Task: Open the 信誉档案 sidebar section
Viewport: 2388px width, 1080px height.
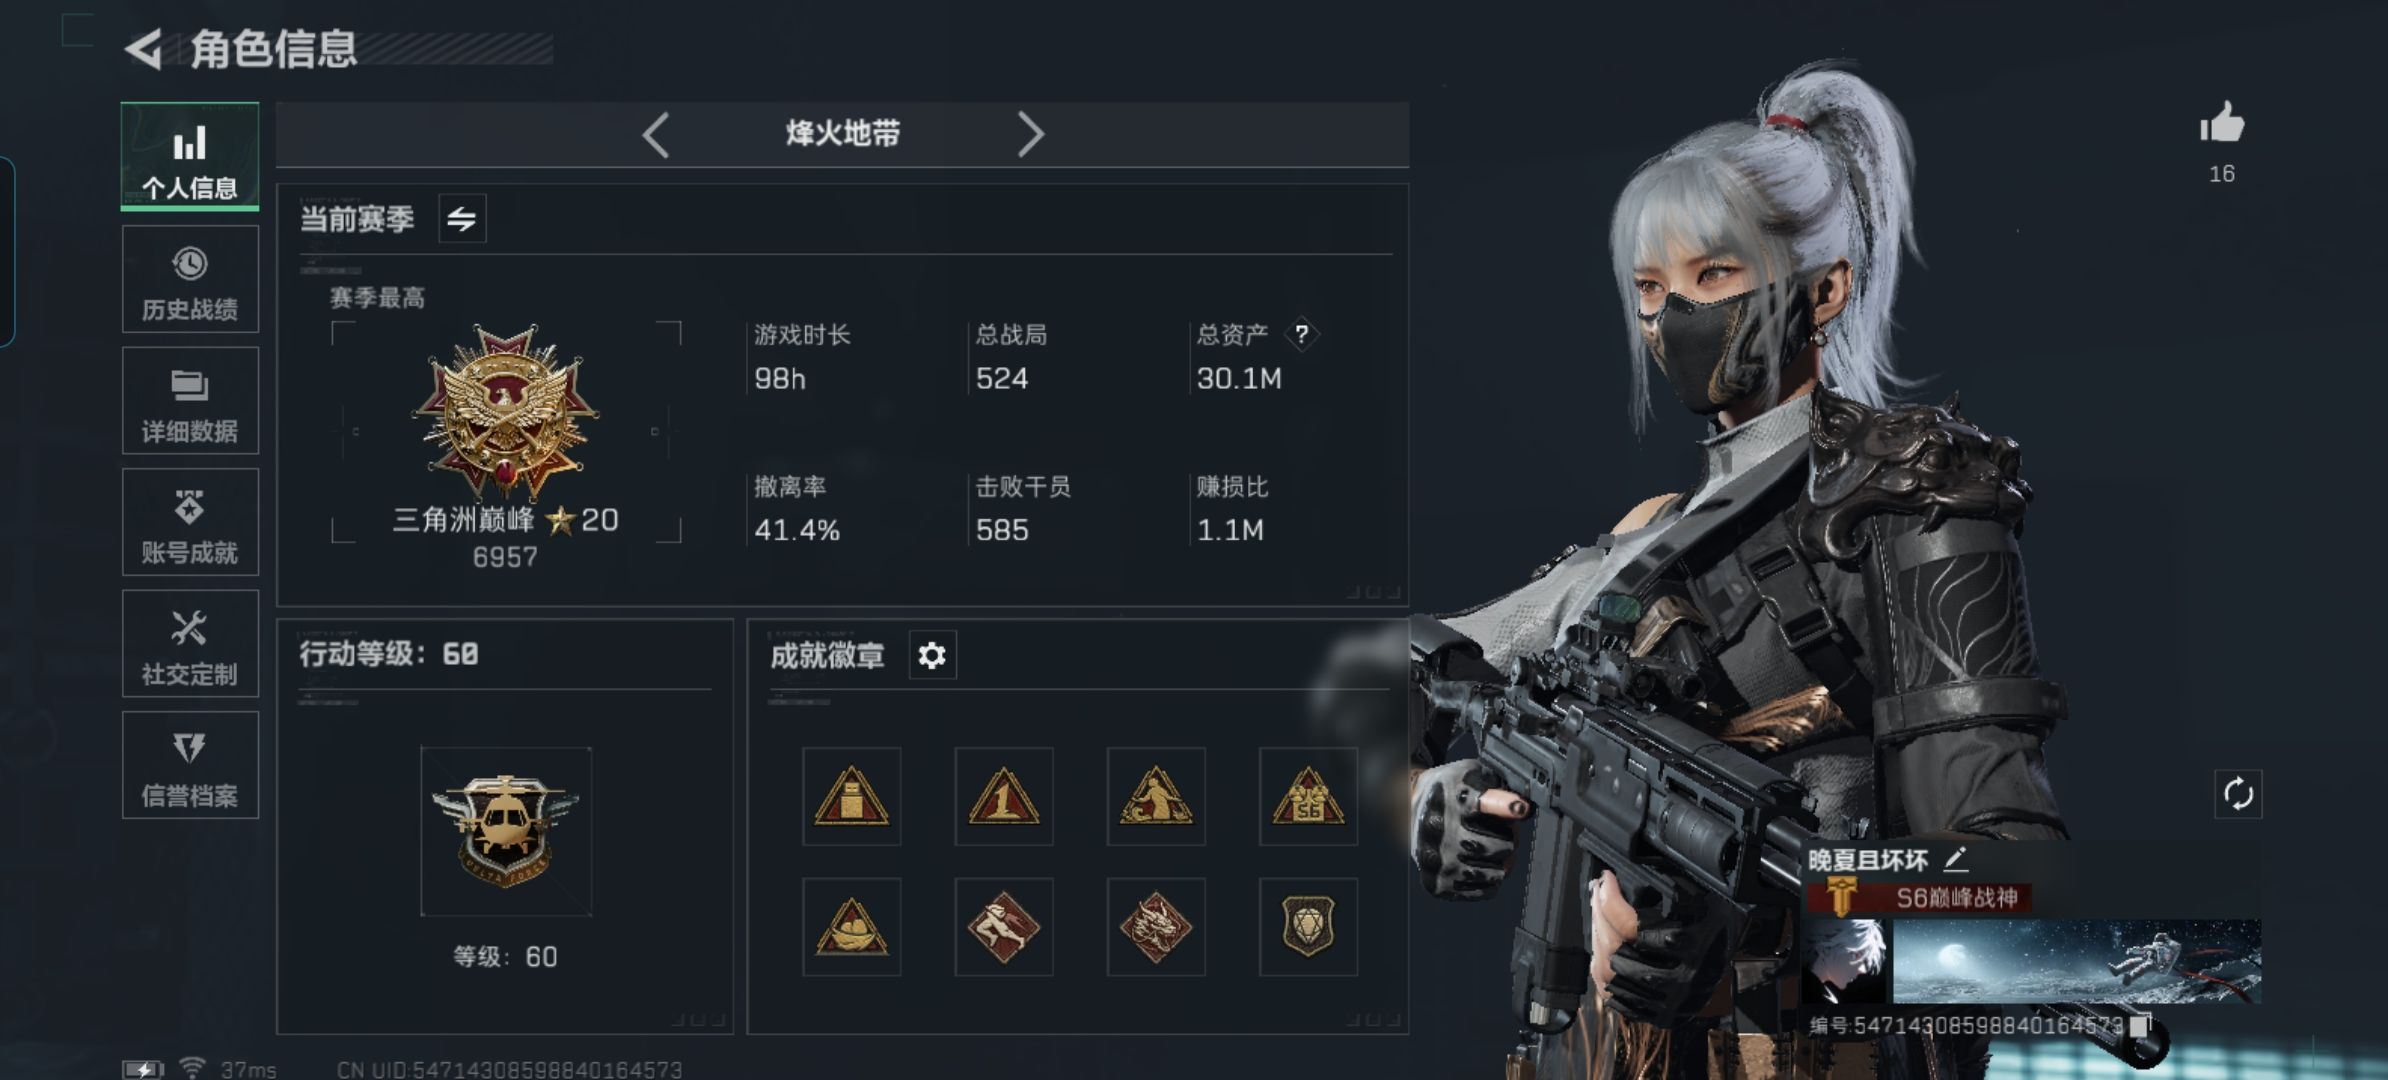Action: (x=190, y=765)
